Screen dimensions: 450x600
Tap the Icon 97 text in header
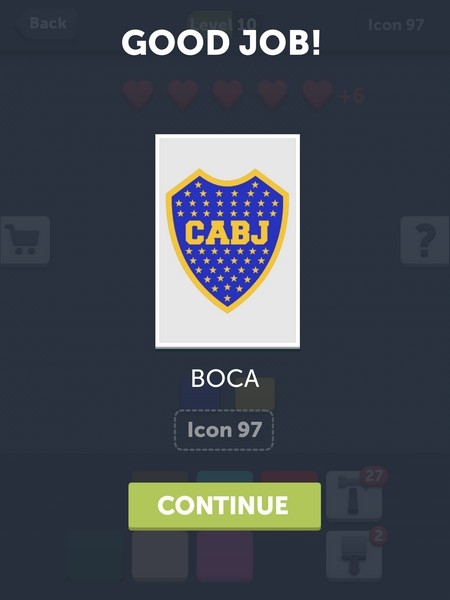(396, 25)
